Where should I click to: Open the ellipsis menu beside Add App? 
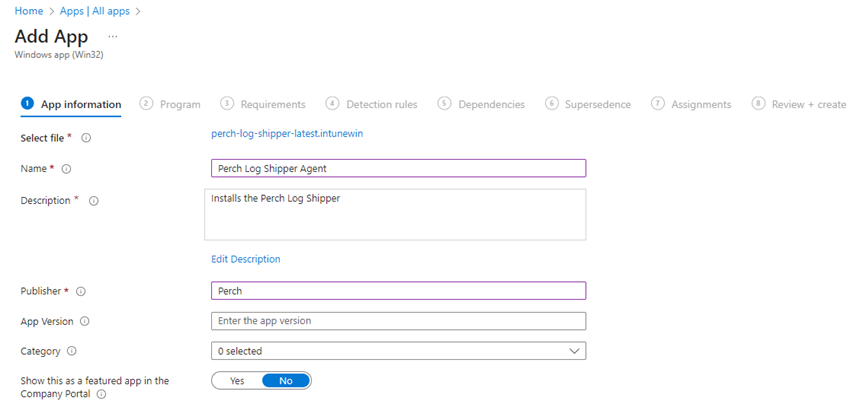click(112, 35)
